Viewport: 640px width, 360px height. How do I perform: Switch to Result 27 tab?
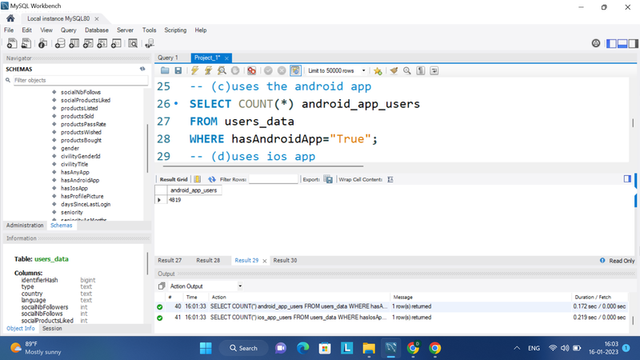click(170, 260)
